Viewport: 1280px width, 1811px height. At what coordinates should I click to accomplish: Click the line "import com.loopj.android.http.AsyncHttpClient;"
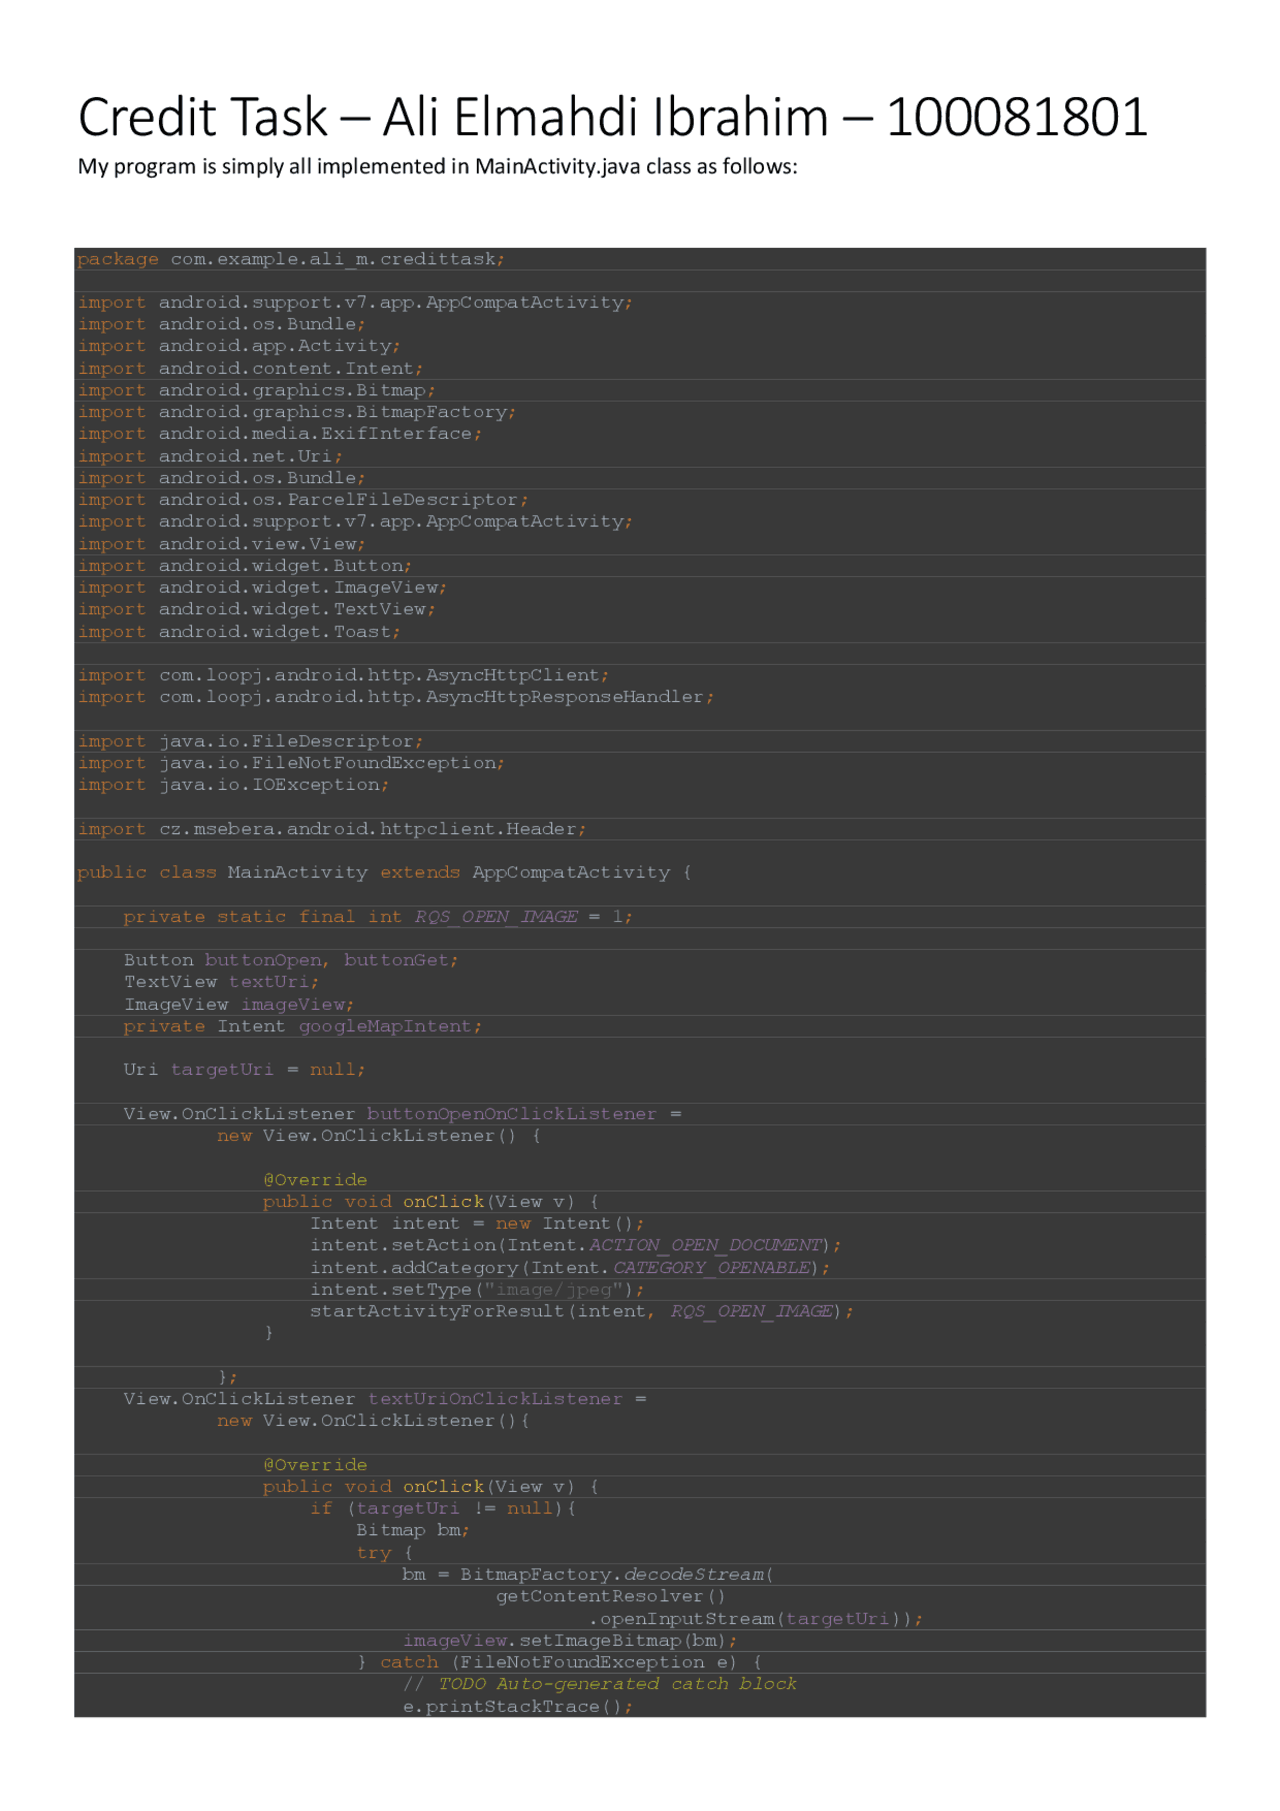click(x=343, y=676)
